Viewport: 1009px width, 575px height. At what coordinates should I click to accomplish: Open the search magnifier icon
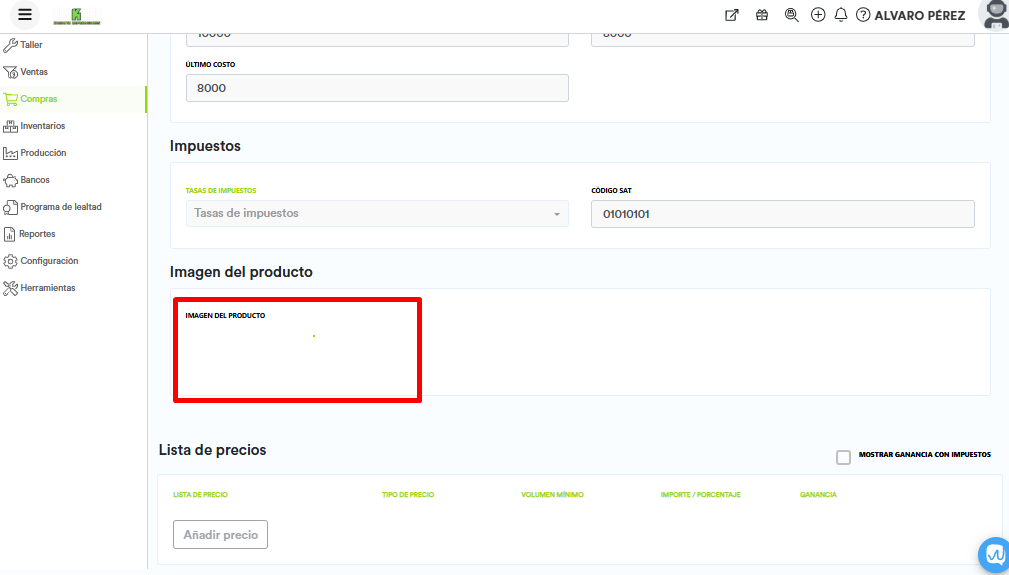791,15
